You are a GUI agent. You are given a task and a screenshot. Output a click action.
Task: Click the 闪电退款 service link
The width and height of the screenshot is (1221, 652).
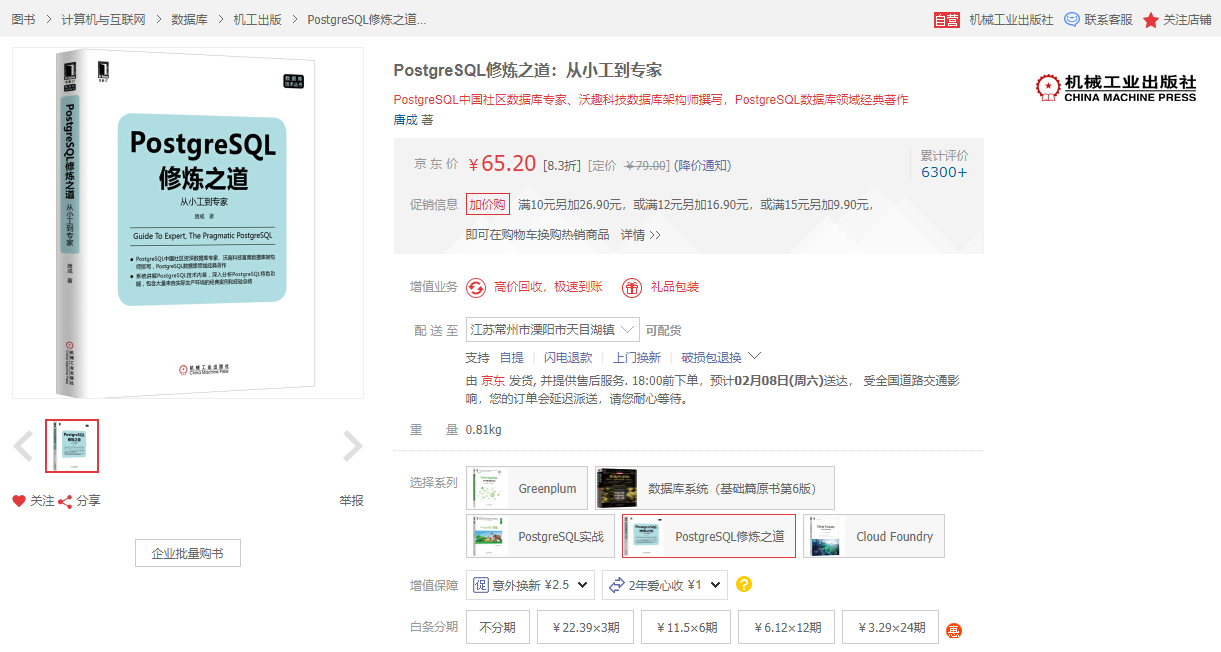(568, 357)
